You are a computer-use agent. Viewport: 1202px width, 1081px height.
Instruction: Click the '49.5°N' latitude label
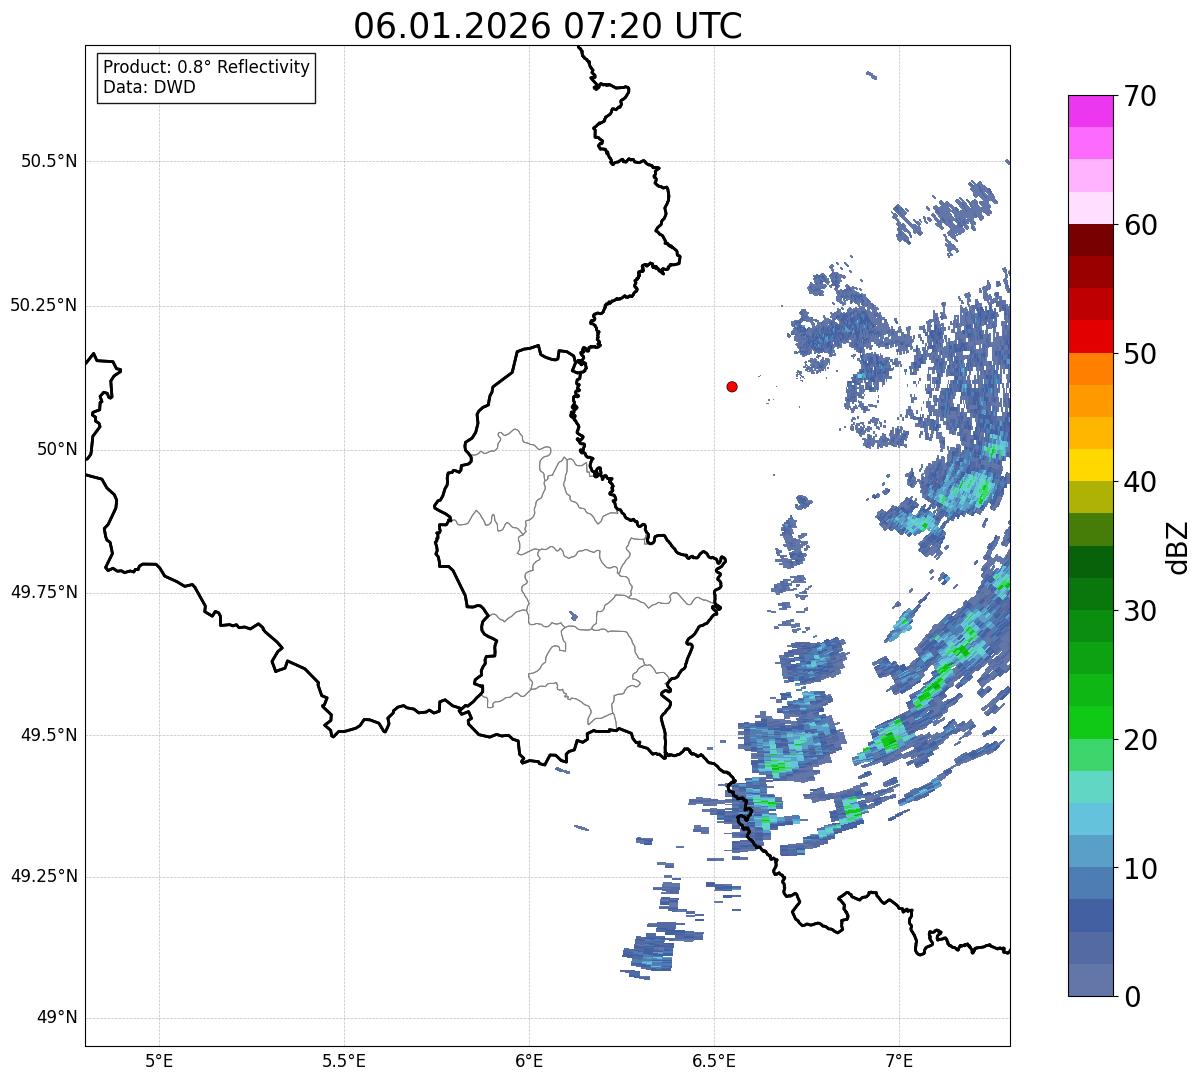[49, 735]
